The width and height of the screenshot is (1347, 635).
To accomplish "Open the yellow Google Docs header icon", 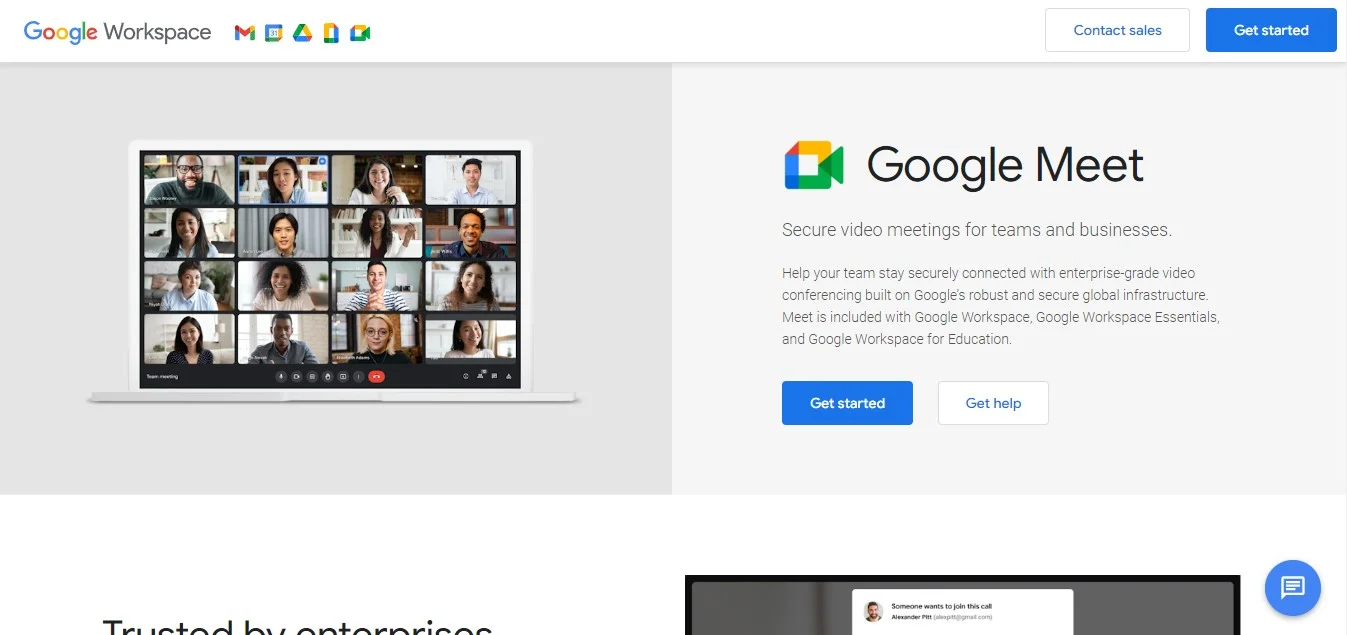I will point(331,33).
